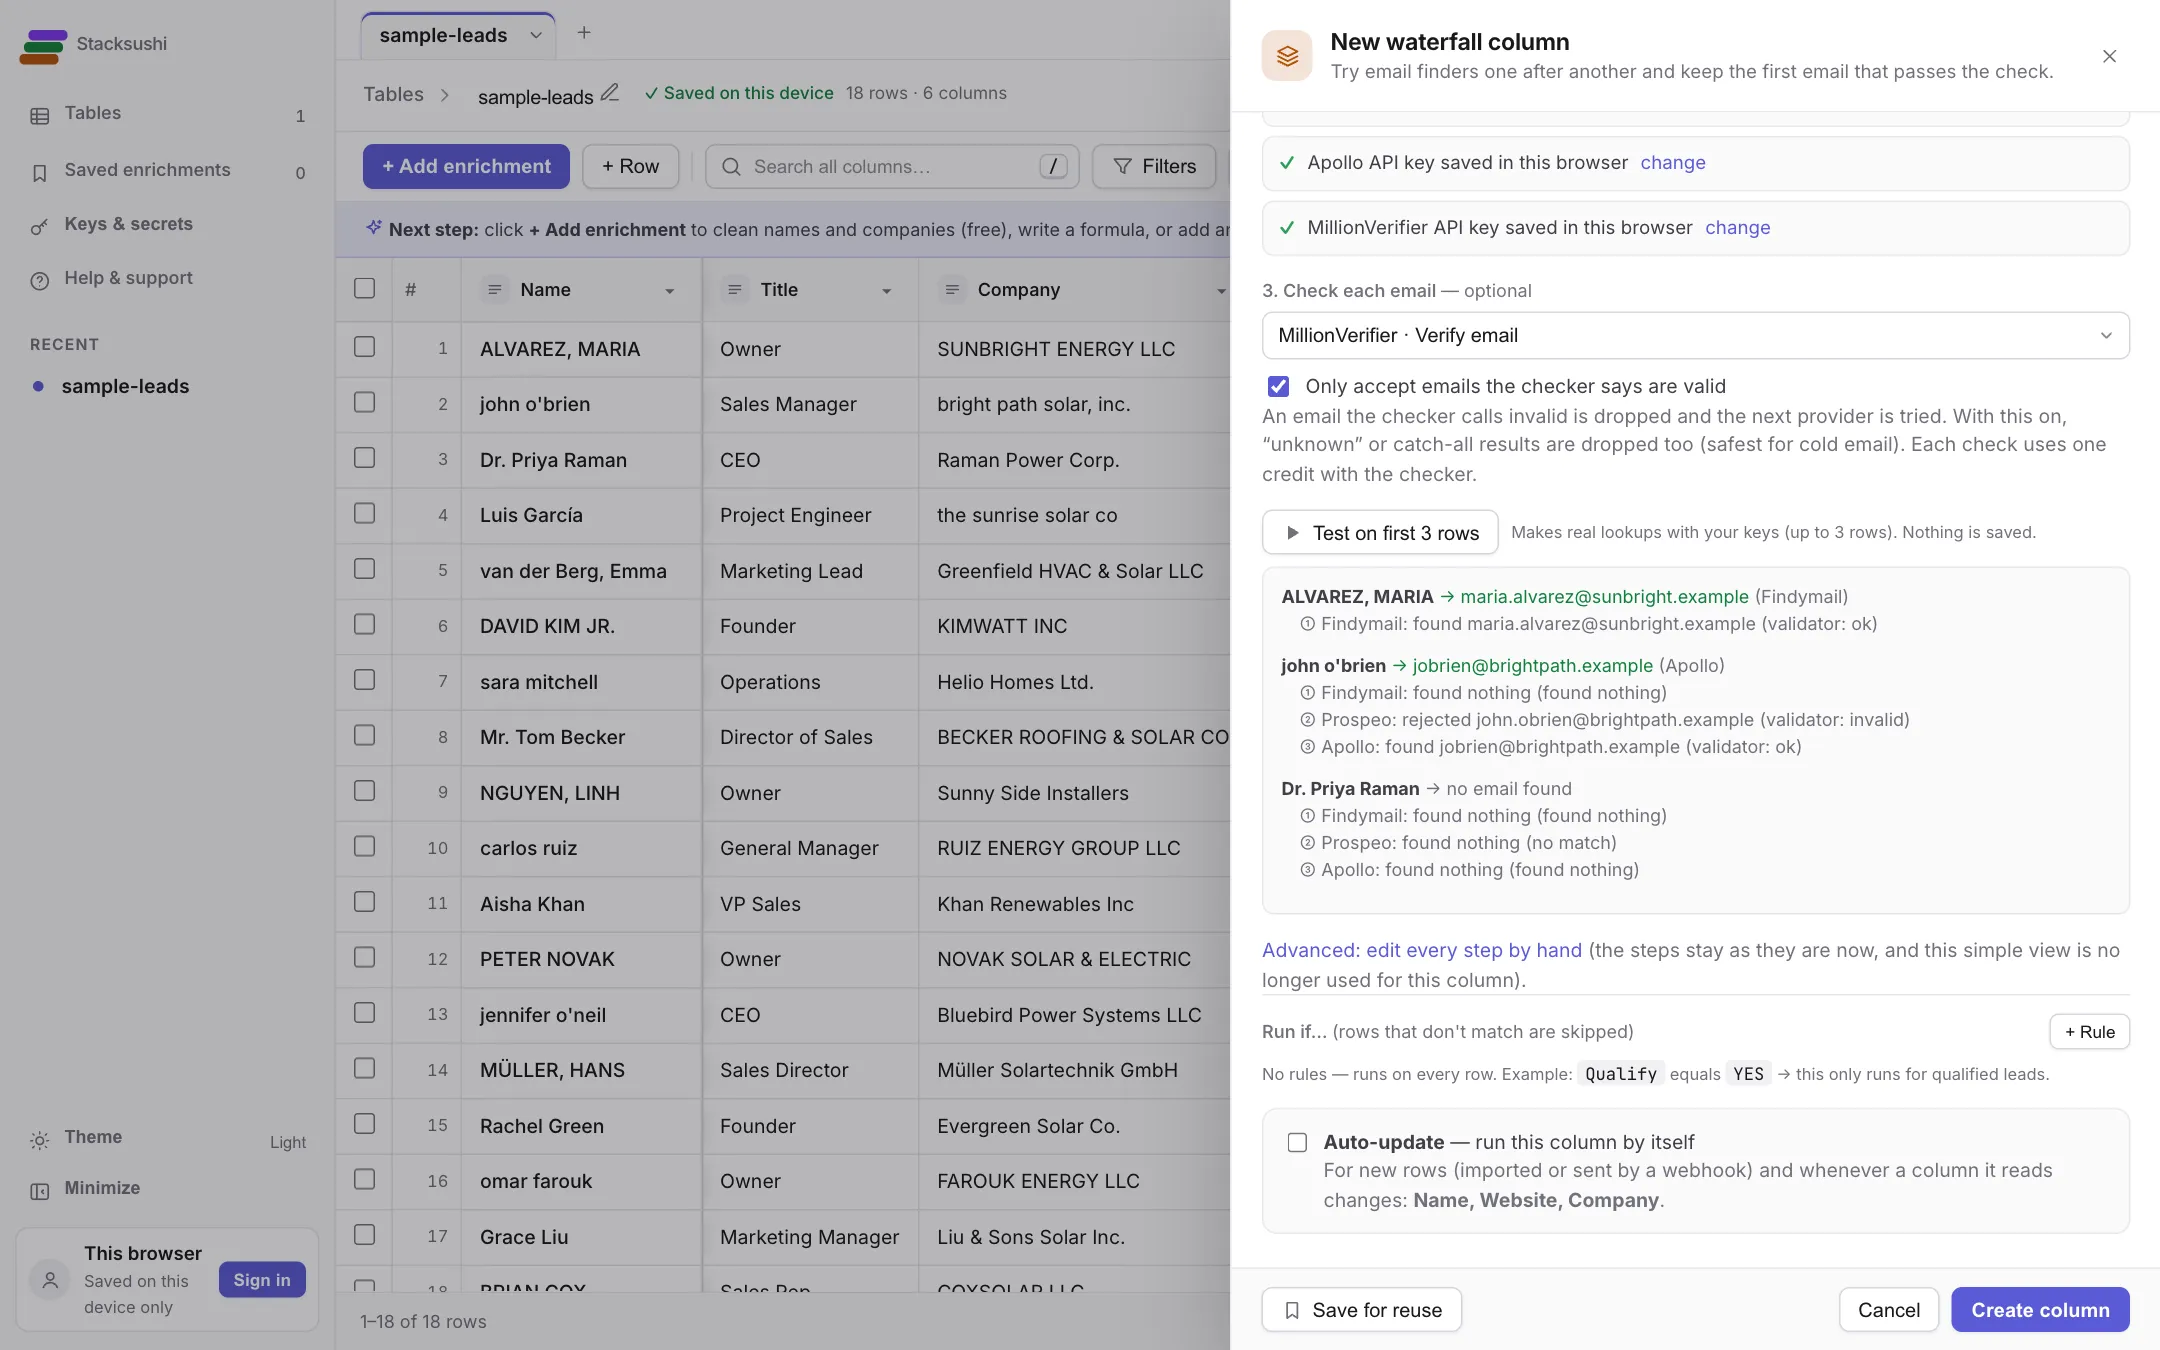Screen dimensions: 2160x1350
Task: Click the sparkle icon beside Next step
Action: [x=374, y=227]
